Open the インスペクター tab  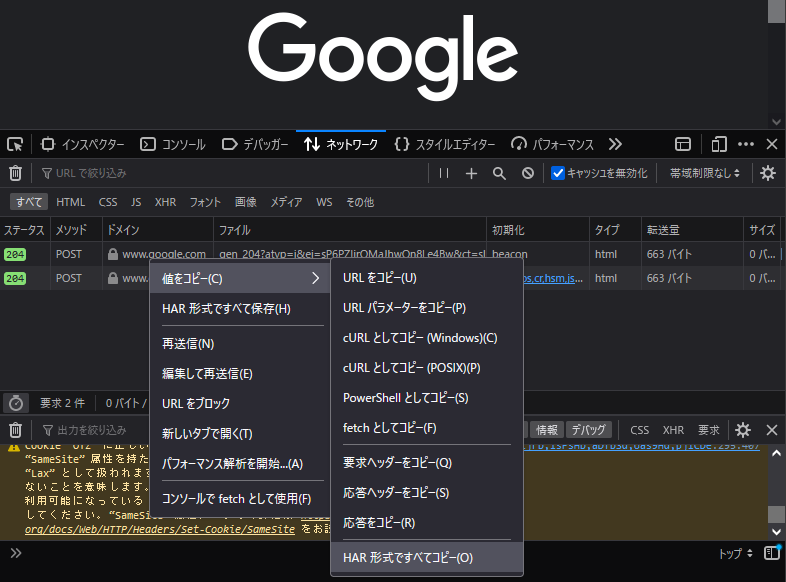coord(82,144)
